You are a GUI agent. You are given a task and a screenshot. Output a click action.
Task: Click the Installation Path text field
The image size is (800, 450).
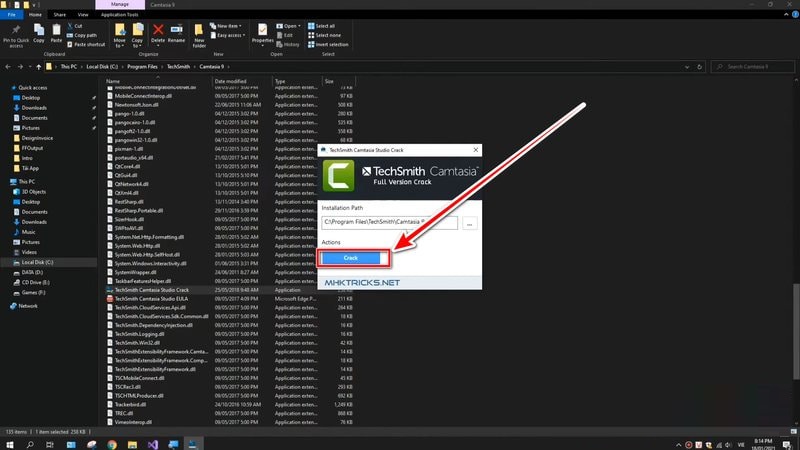pyautogui.click(x=389, y=223)
